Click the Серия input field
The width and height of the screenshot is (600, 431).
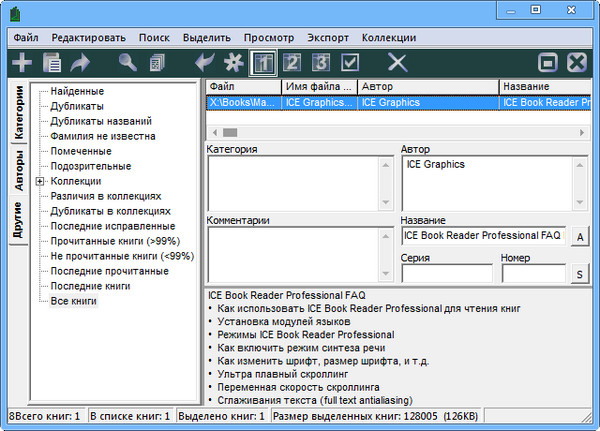(x=447, y=273)
